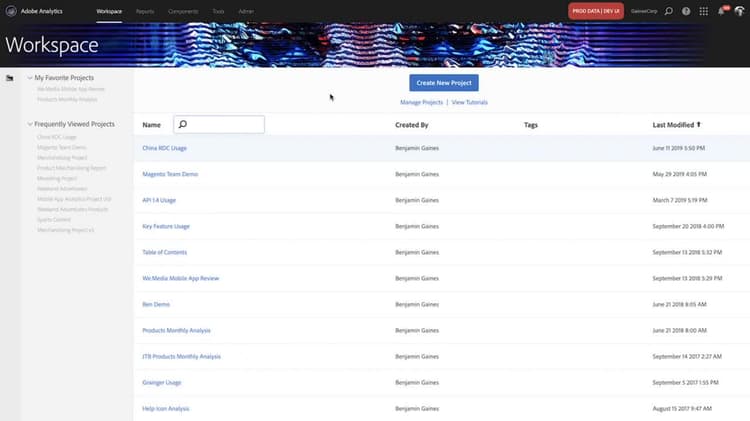This screenshot has width=750, height=421.
Task: Open We.Media Mobile App Review in table
Action: (181, 278)
